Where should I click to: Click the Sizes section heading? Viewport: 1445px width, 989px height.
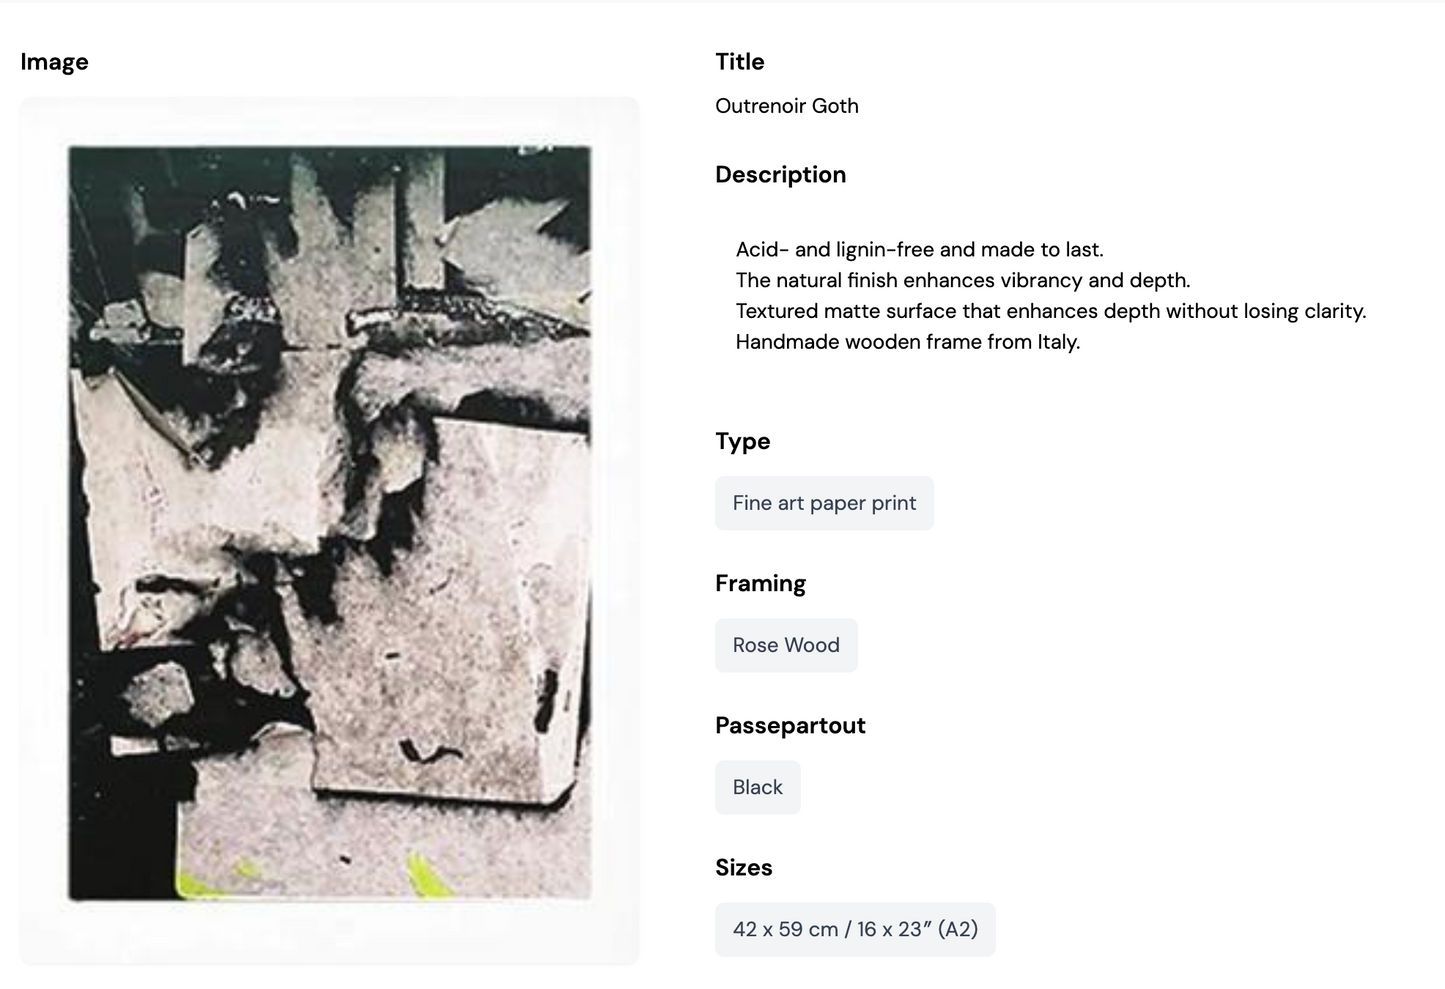(x=743, y=867)
